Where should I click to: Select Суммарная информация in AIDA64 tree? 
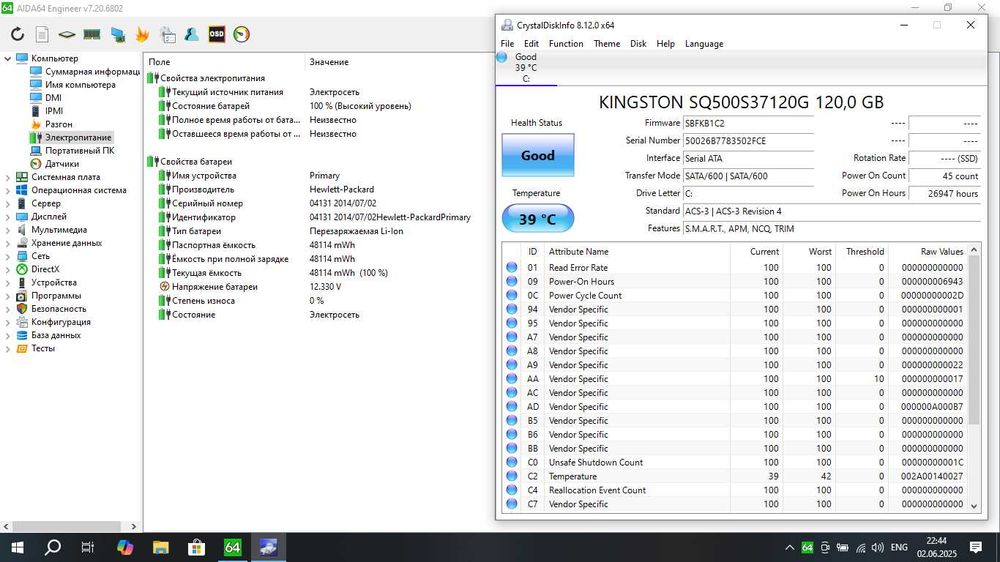pos(92,71)
